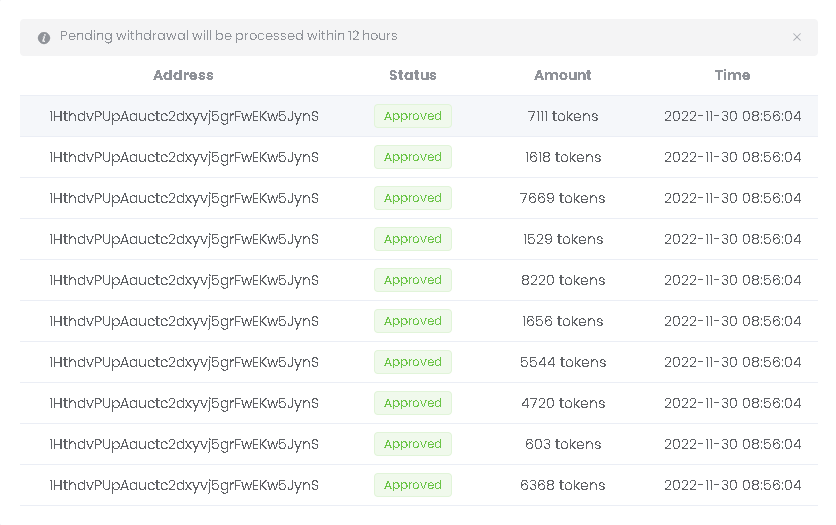Click the 1656 tokens amount cell
836x525 pixels.
(x=563, y=321)
